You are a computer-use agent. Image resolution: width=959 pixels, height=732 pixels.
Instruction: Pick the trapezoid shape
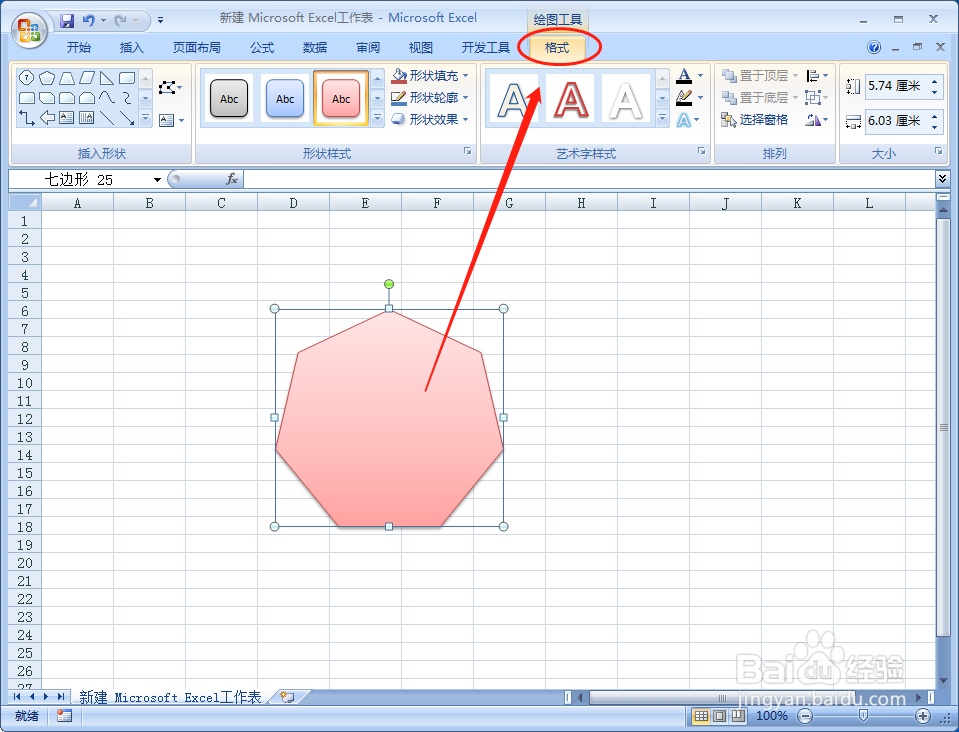tap(67, 78)
